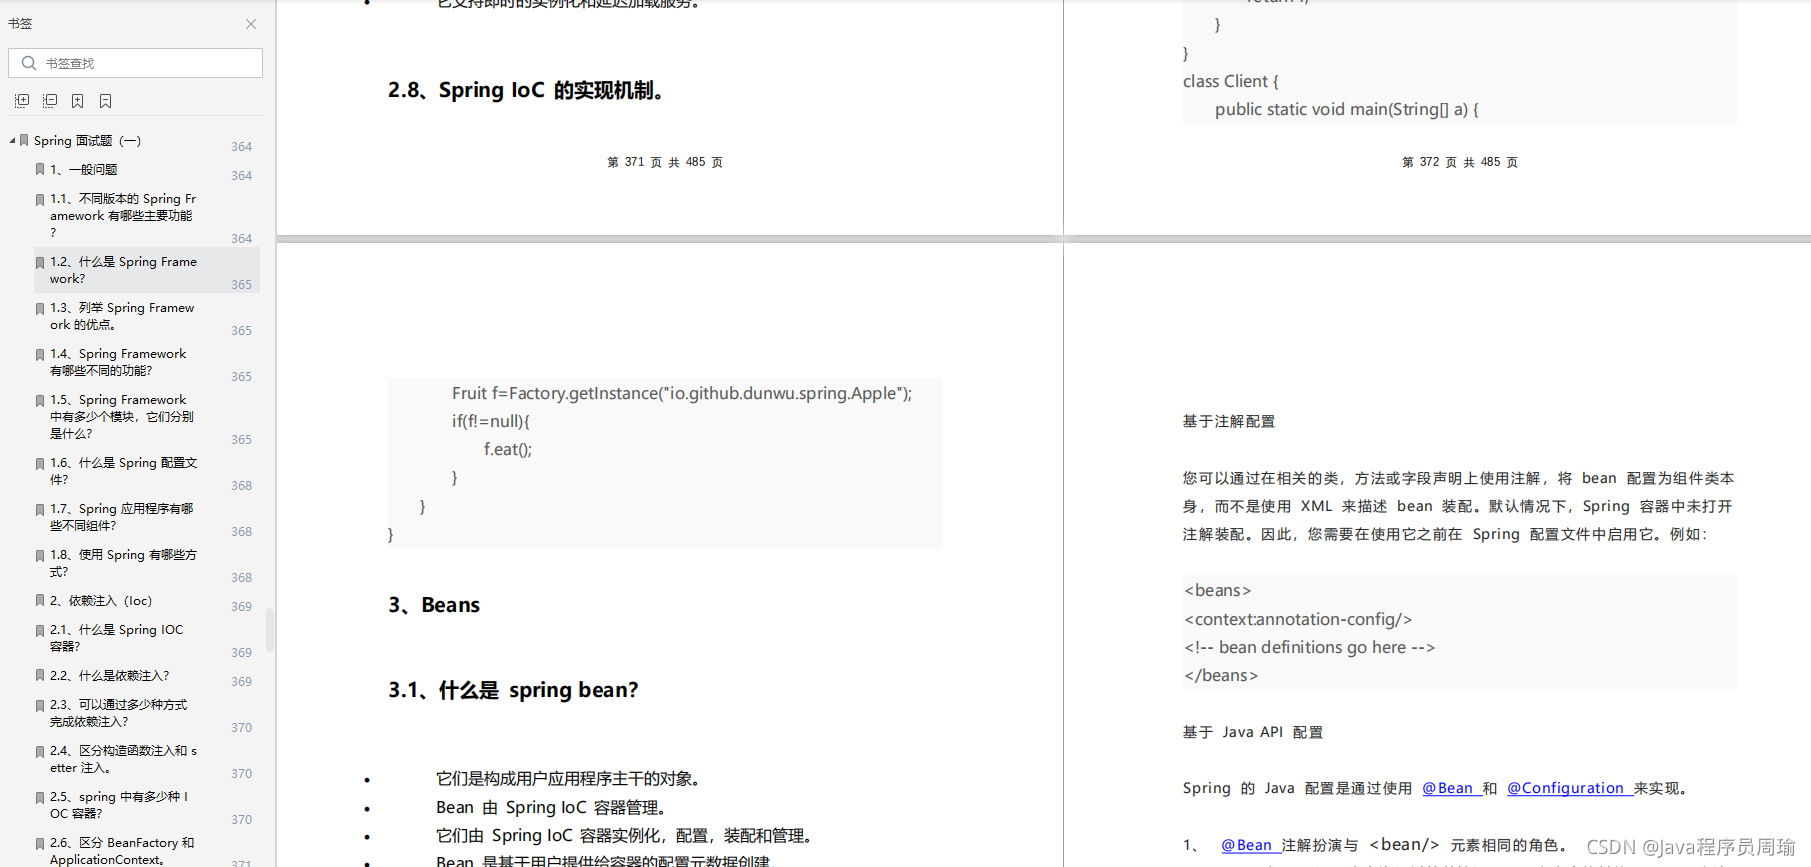The width and height of the screenshot is (1811, 867).
Task: Collapse the Spring 面试题 (一) tree node
Action: 12,140
